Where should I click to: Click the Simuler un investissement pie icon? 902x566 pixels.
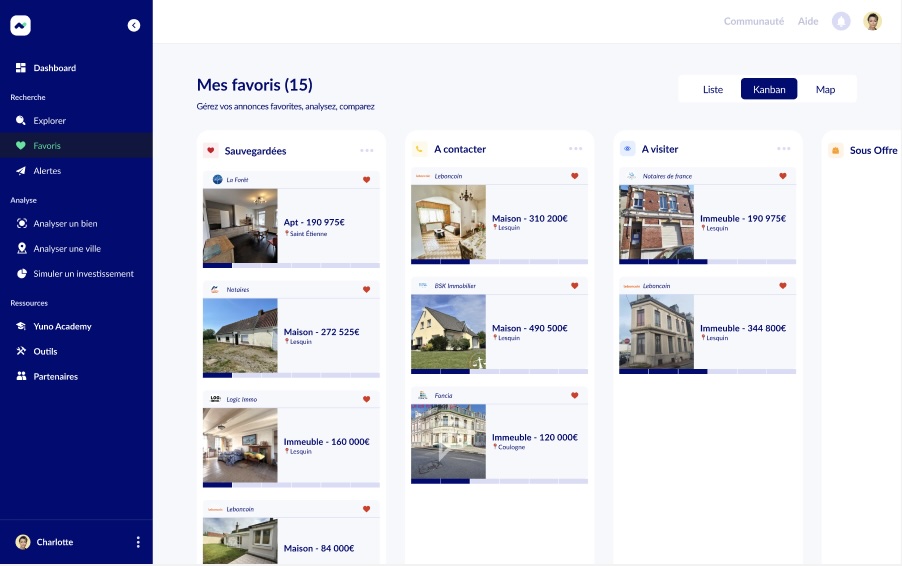22,274
